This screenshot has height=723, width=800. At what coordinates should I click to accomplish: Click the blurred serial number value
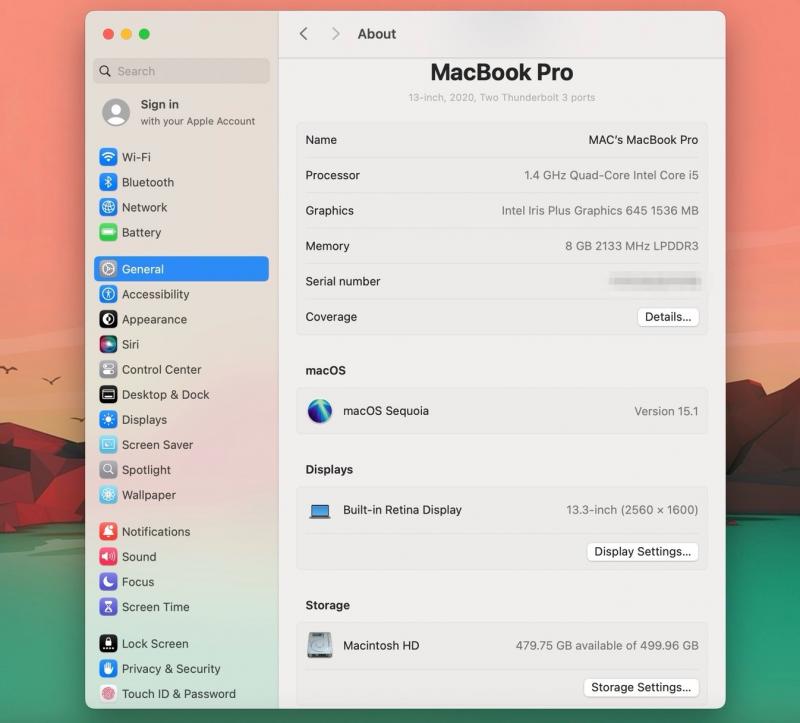click(655, 281)
